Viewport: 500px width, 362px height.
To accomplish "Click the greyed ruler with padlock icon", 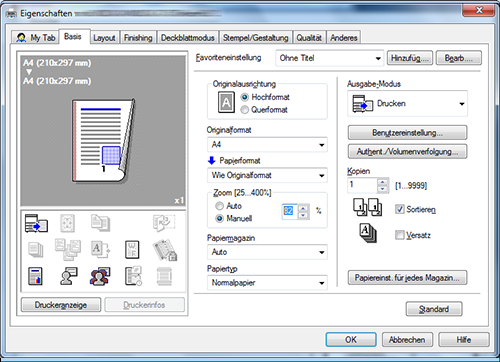I will click(165, 250).
